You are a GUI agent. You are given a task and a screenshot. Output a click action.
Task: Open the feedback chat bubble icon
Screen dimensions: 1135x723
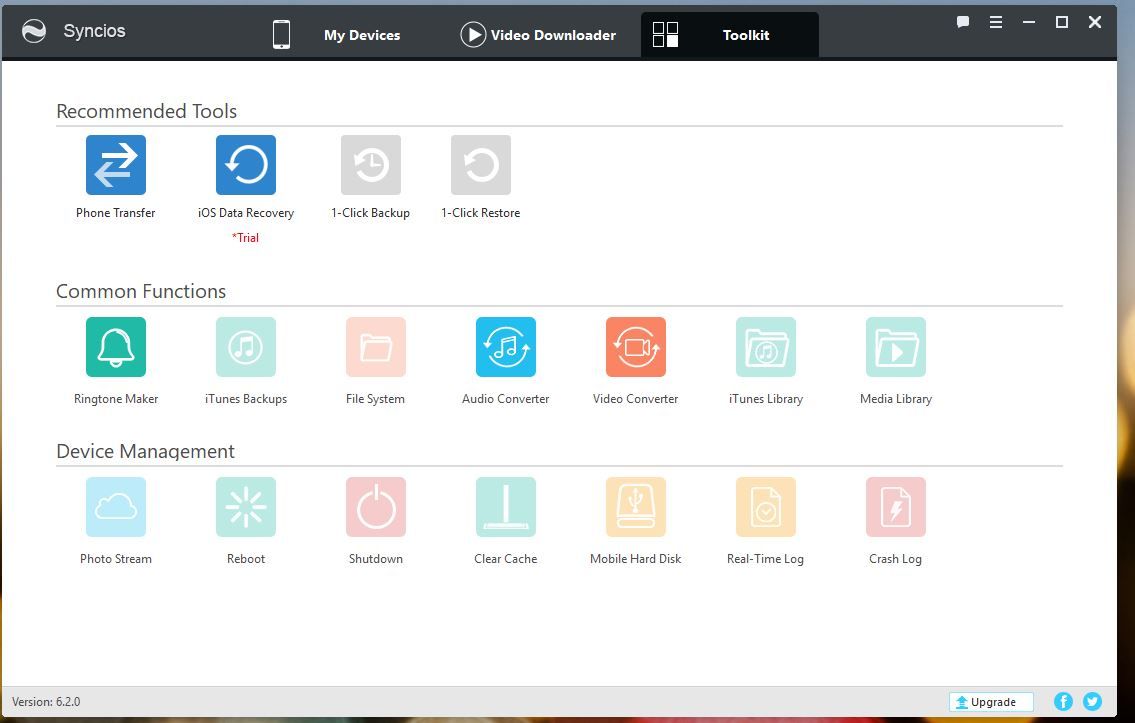tap(963, 22)
